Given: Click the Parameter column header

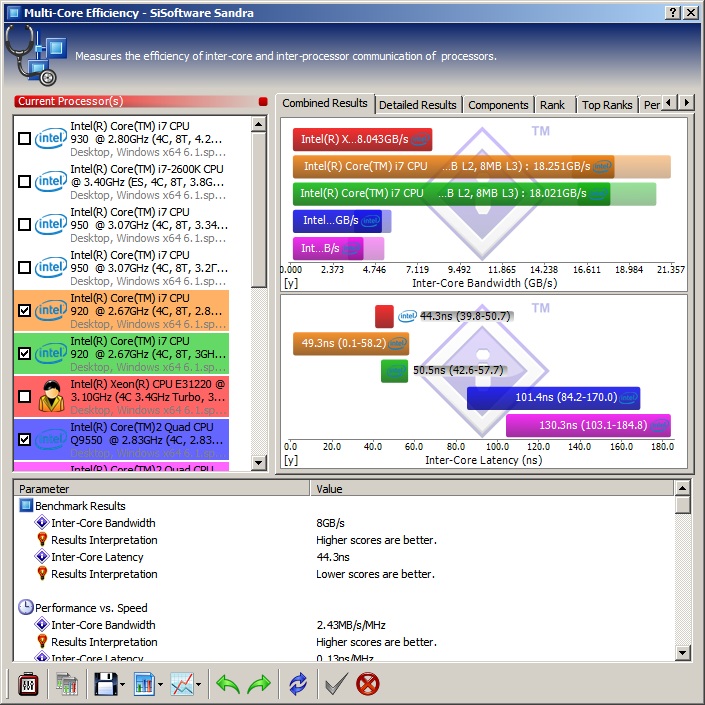Looking at the screenshot, I should click(162, 489).
